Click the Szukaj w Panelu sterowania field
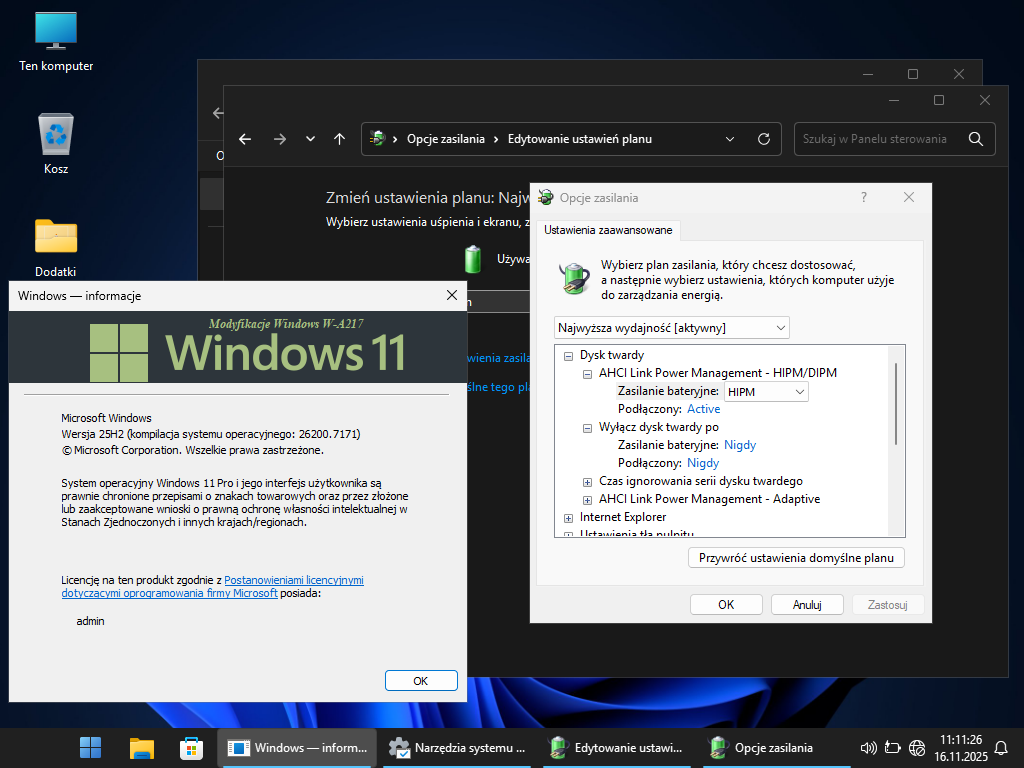 tap(875, 139)
